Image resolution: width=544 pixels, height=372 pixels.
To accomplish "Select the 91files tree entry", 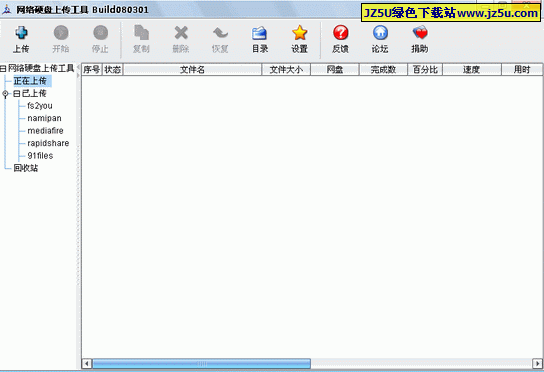I will click(x=40, y=156).
